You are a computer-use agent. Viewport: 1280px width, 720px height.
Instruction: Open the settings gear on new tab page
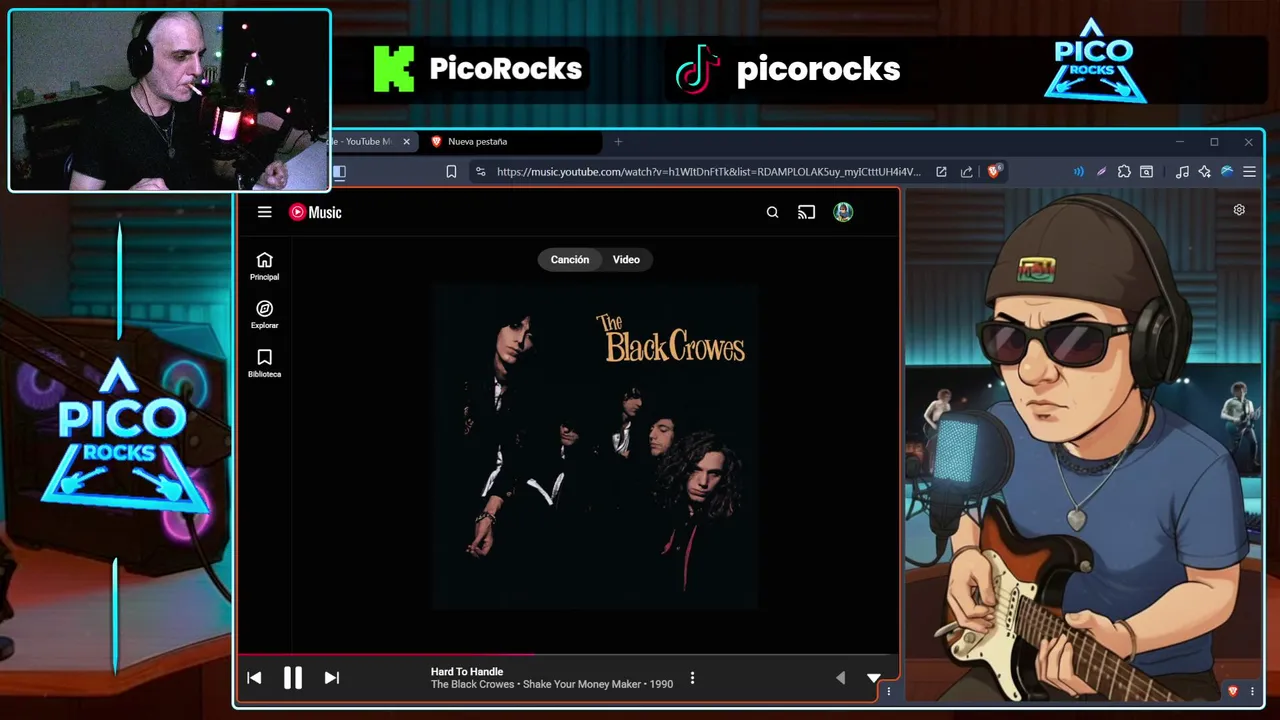coord(1239,210)
